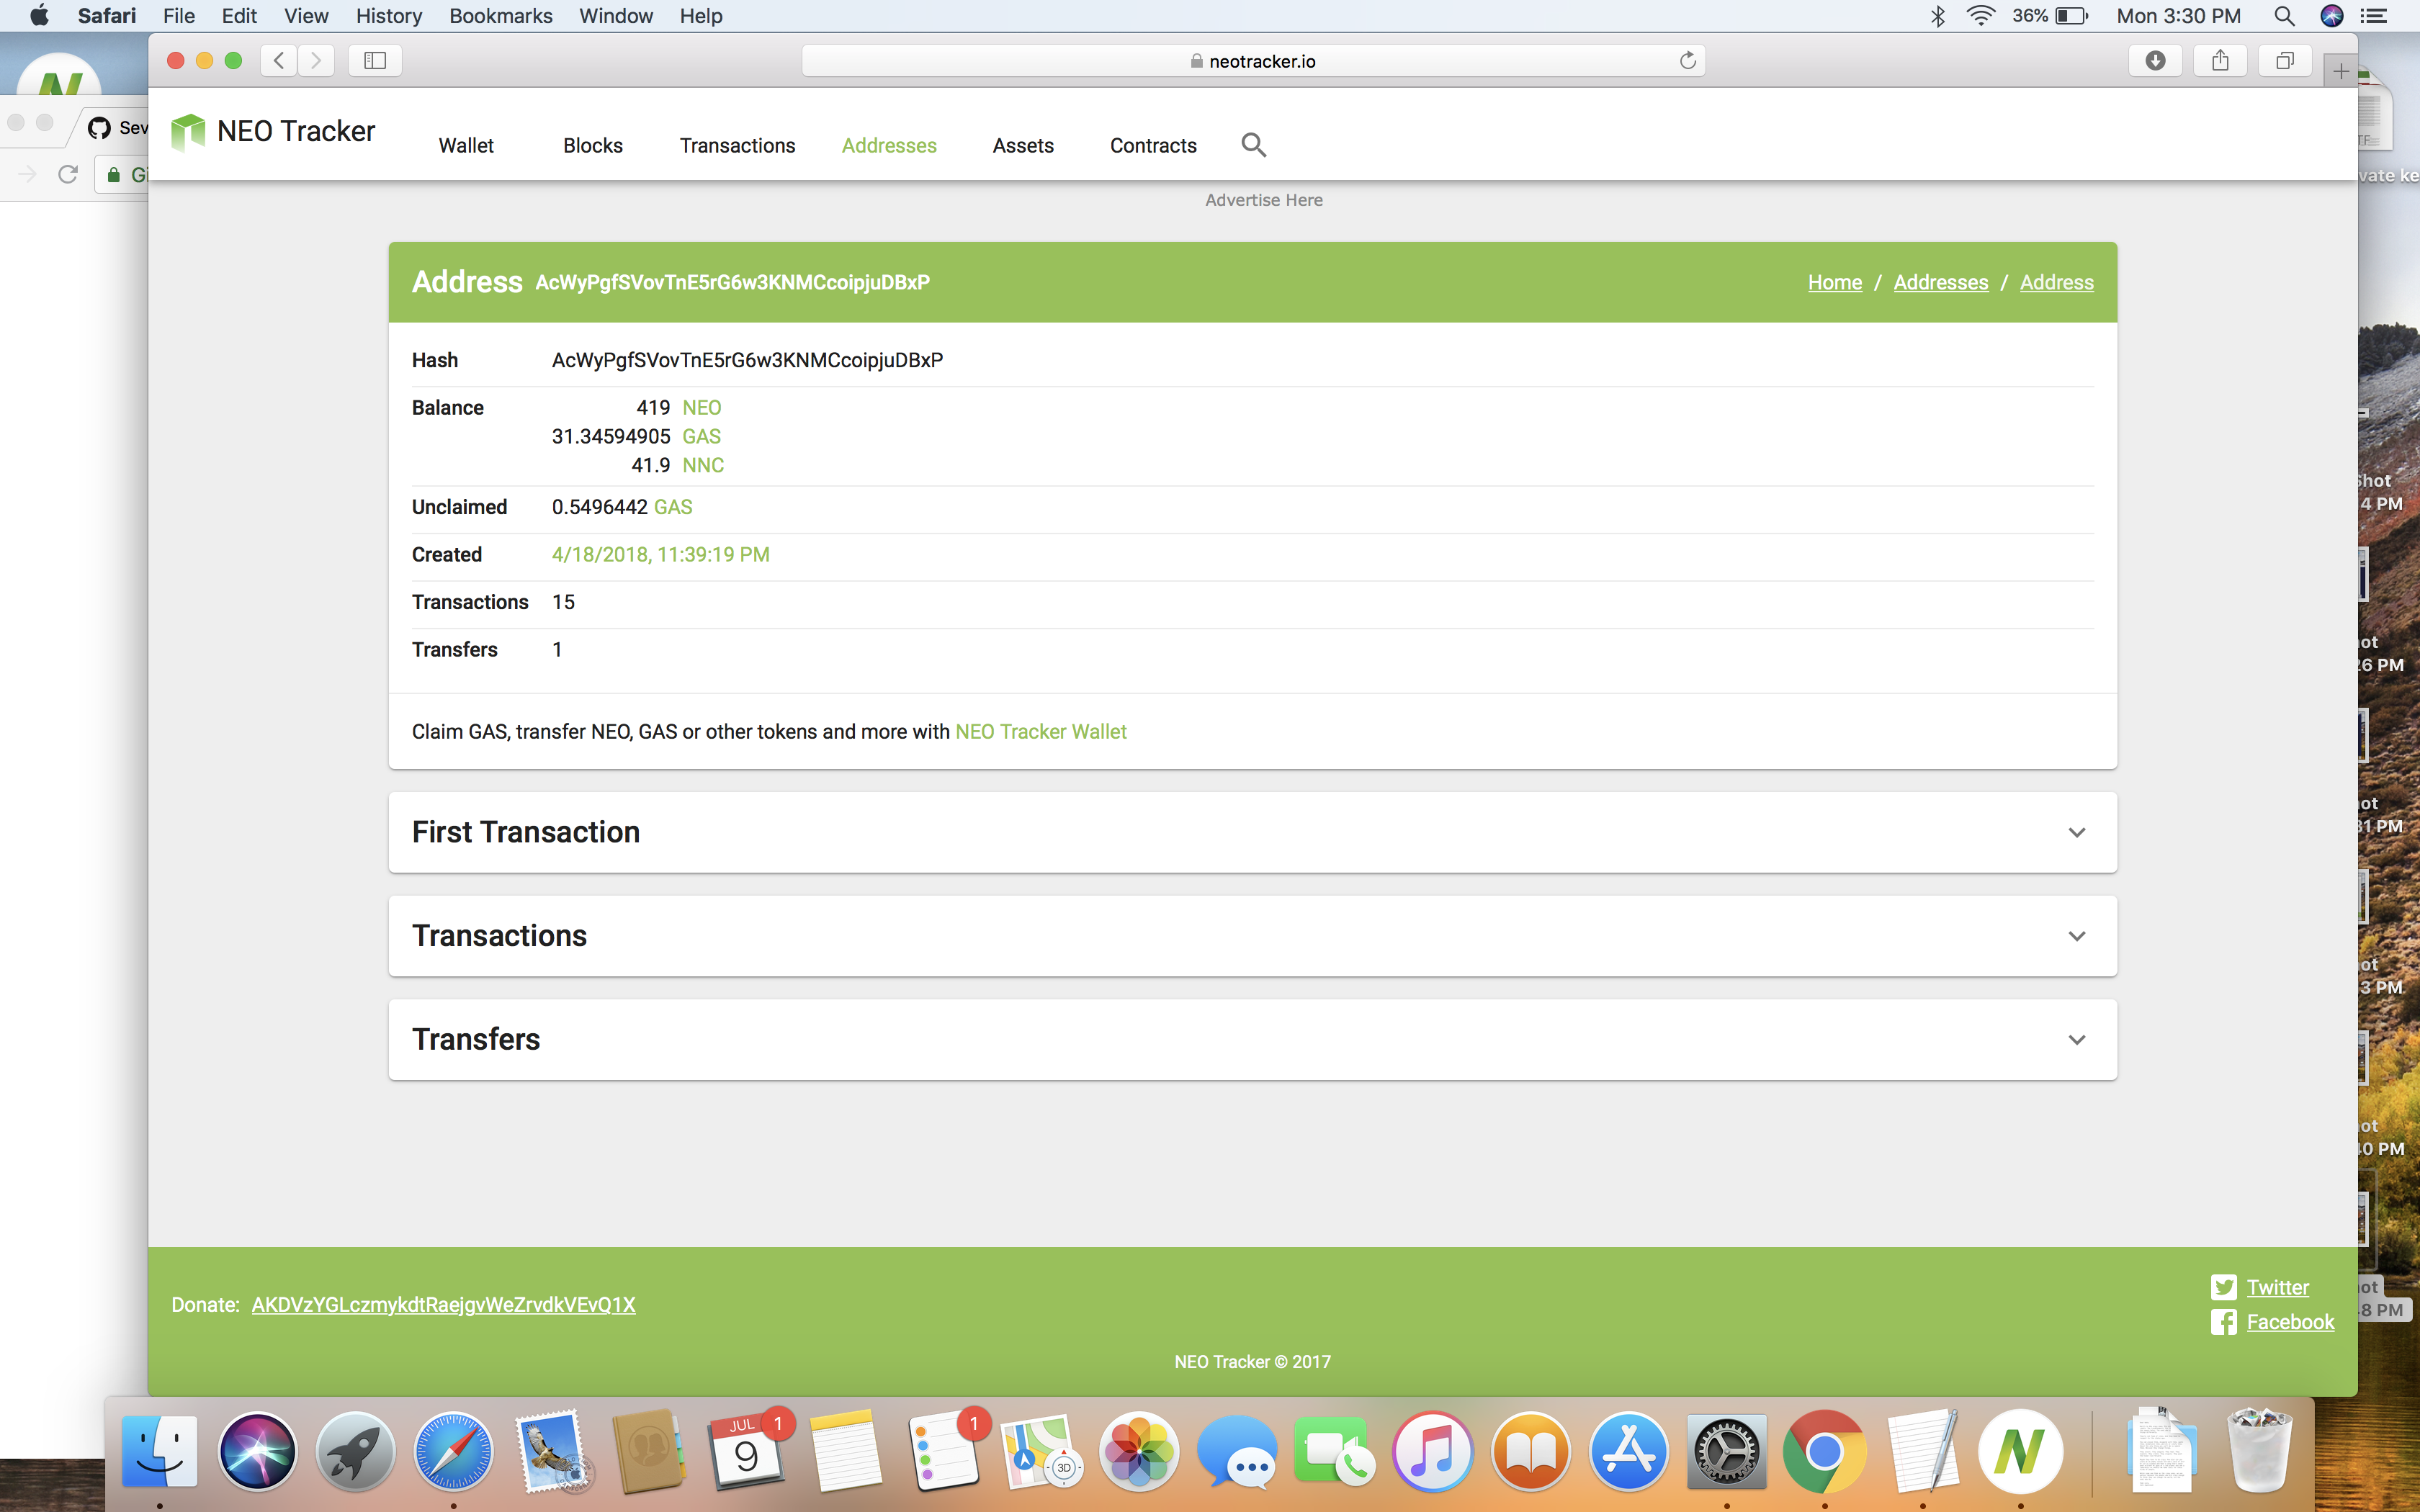Open the Created timestamp 4/18/2018 link
The image size is (2420, 1512).
point(661,555)
